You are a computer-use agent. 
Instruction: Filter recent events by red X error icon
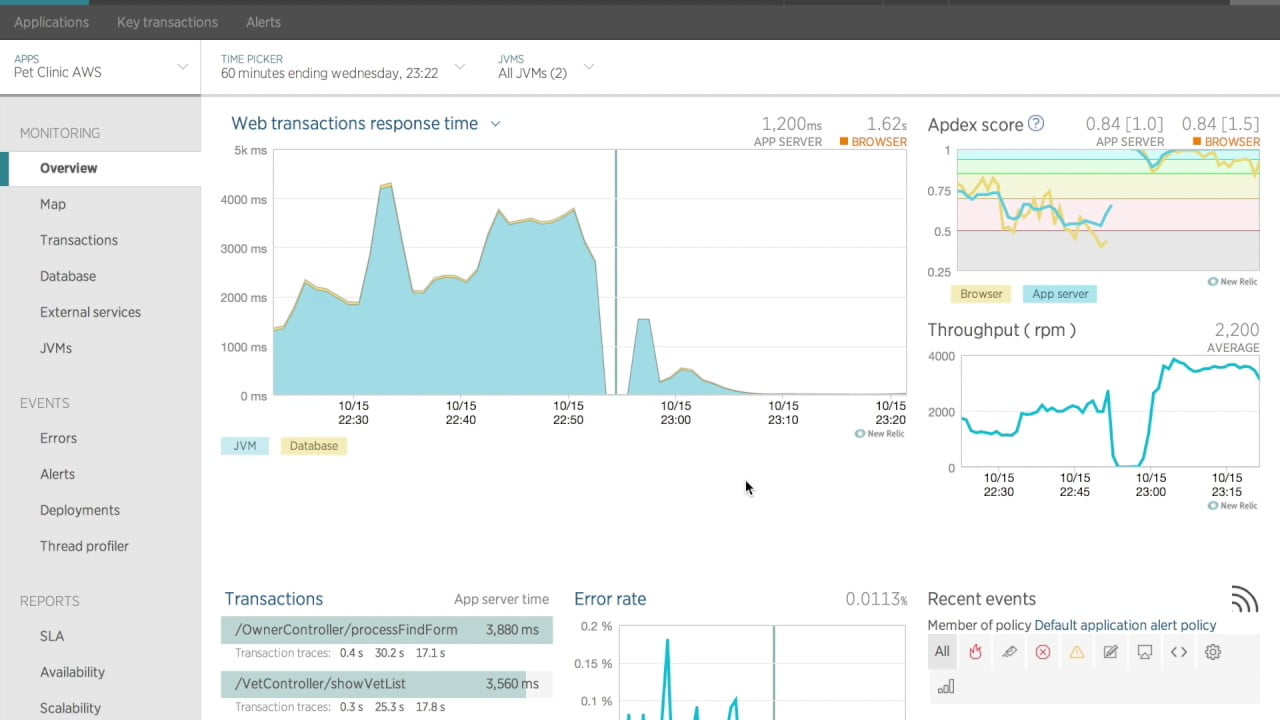click(x=1043, y=652)
